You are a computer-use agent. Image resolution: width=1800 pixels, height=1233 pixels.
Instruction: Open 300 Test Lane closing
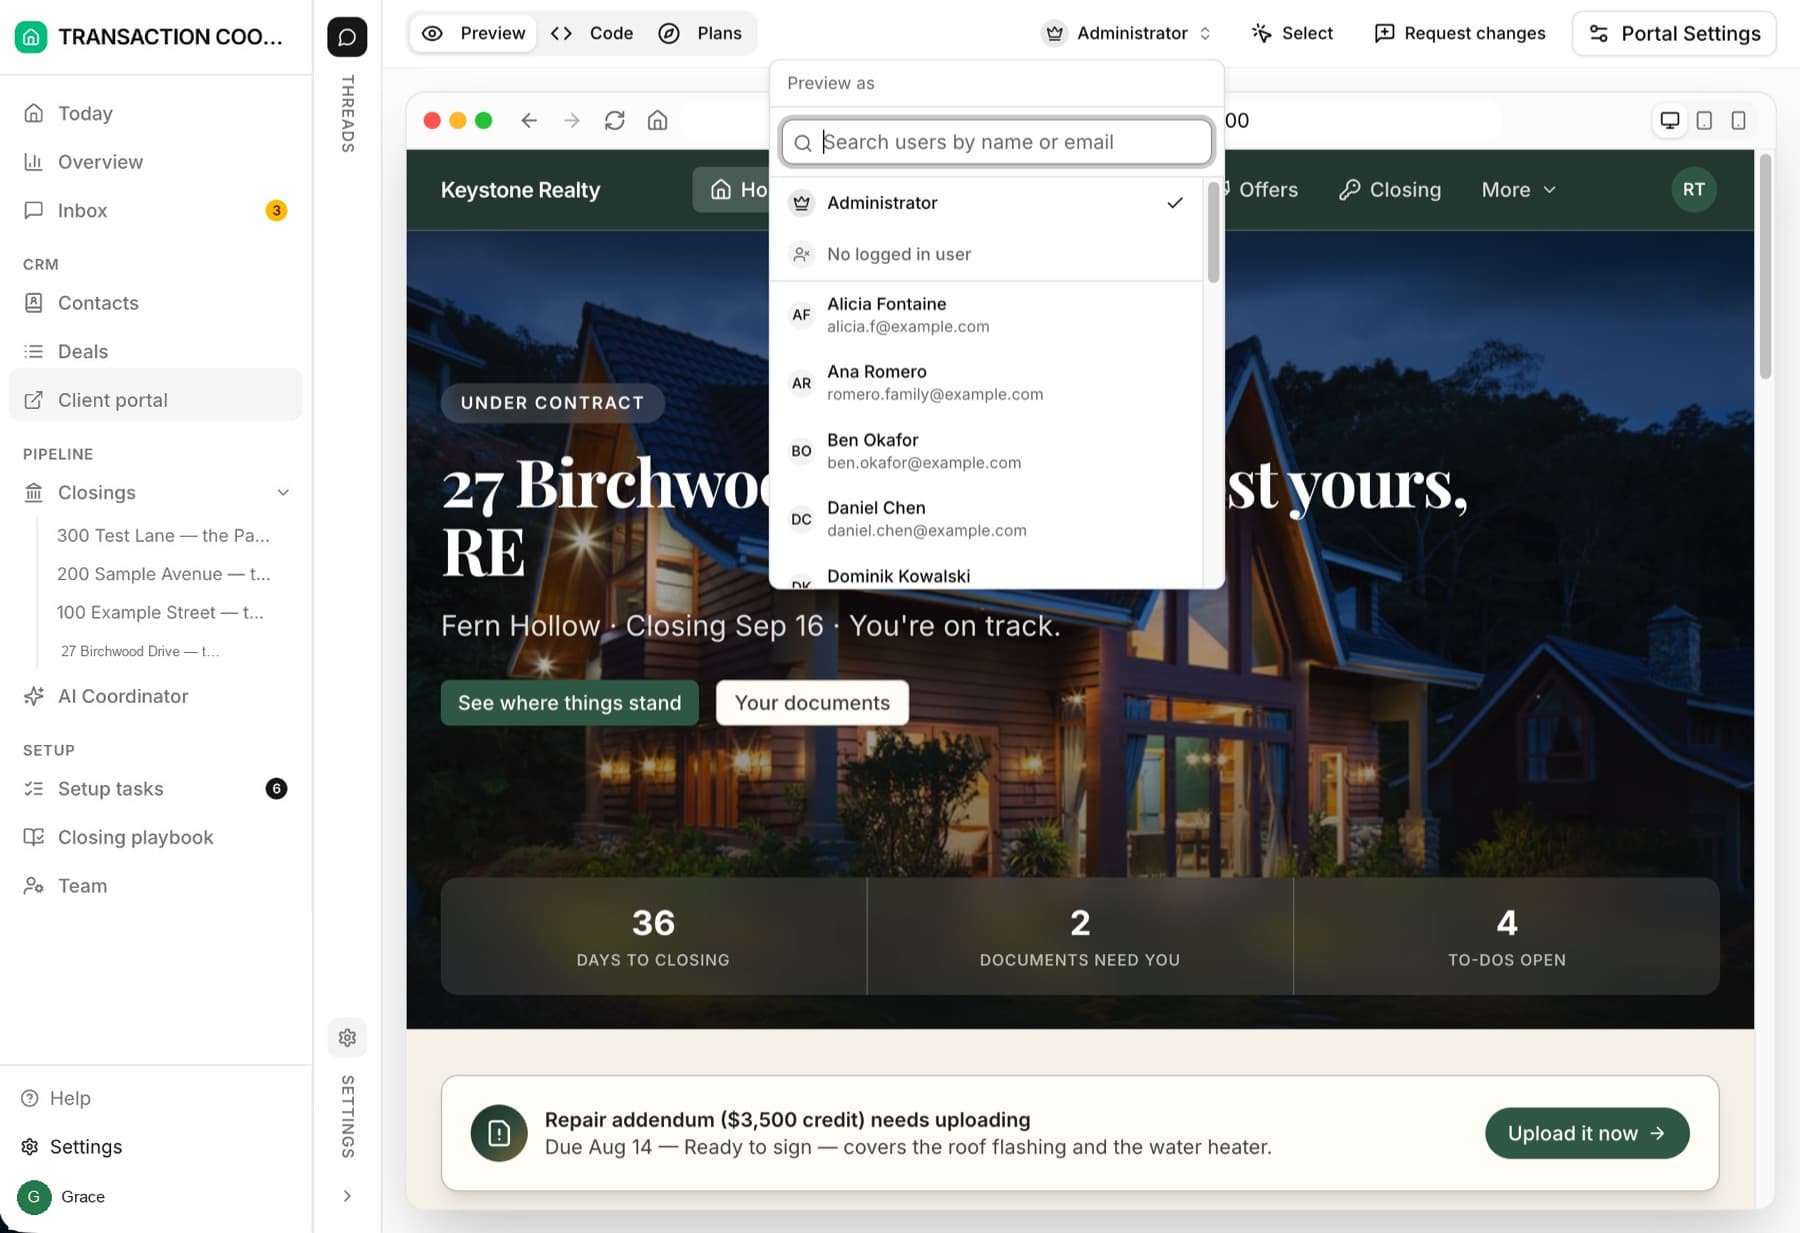[164, 535]
